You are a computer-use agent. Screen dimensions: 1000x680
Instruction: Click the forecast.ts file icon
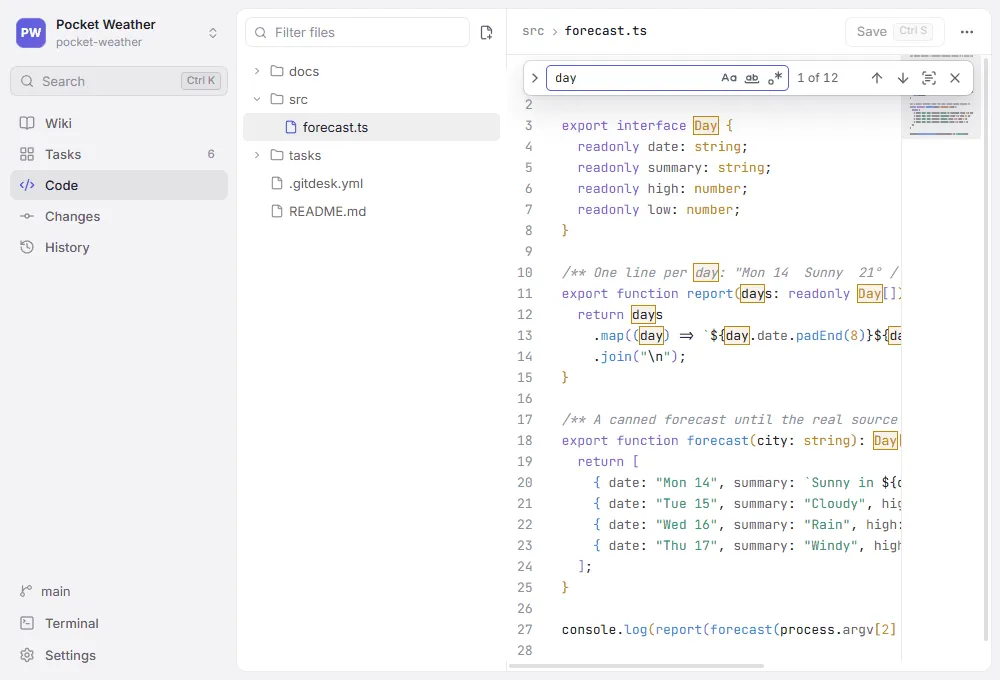[291, 127]
